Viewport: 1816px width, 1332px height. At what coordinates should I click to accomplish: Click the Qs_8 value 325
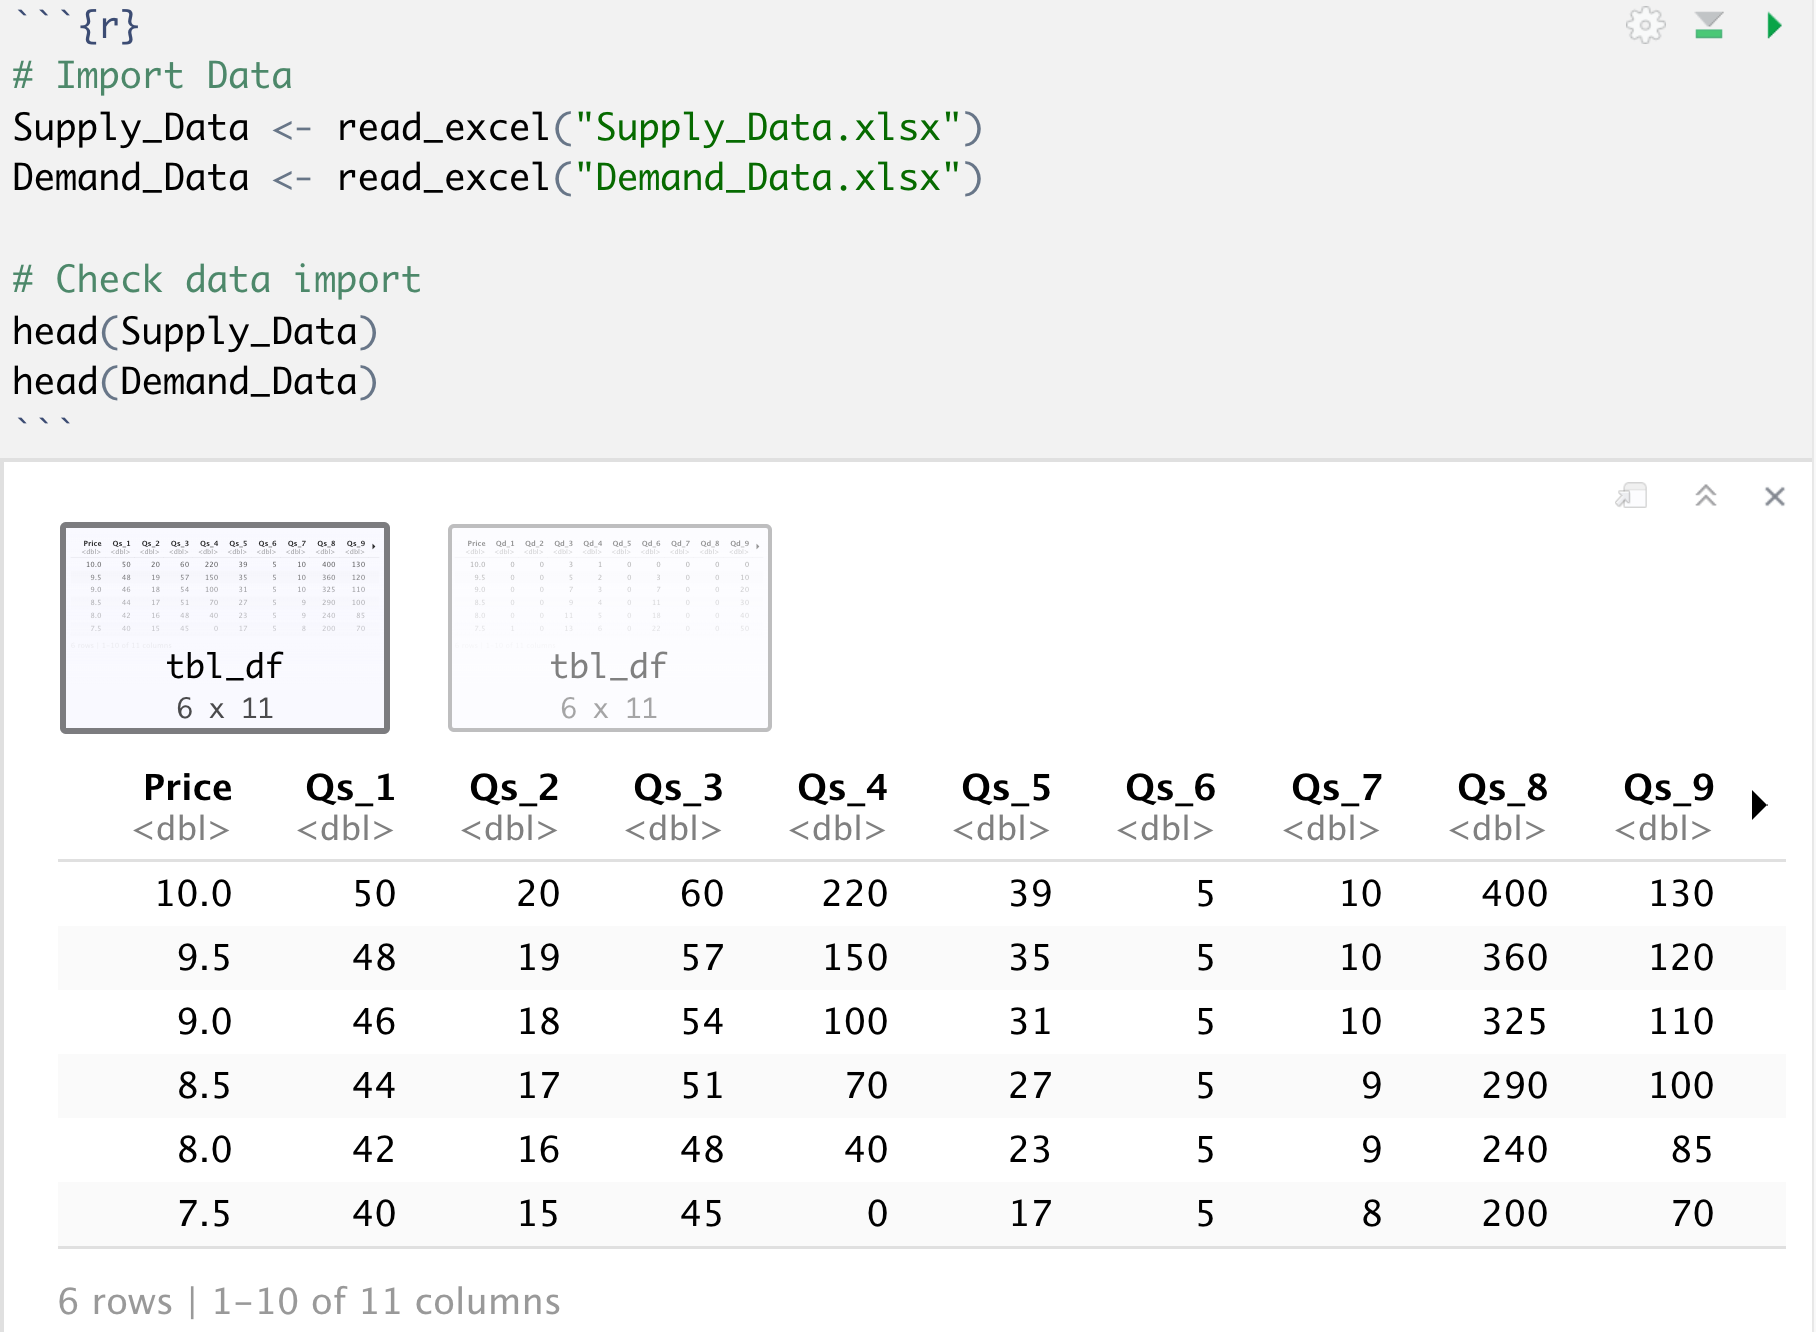(1515, 1021)
